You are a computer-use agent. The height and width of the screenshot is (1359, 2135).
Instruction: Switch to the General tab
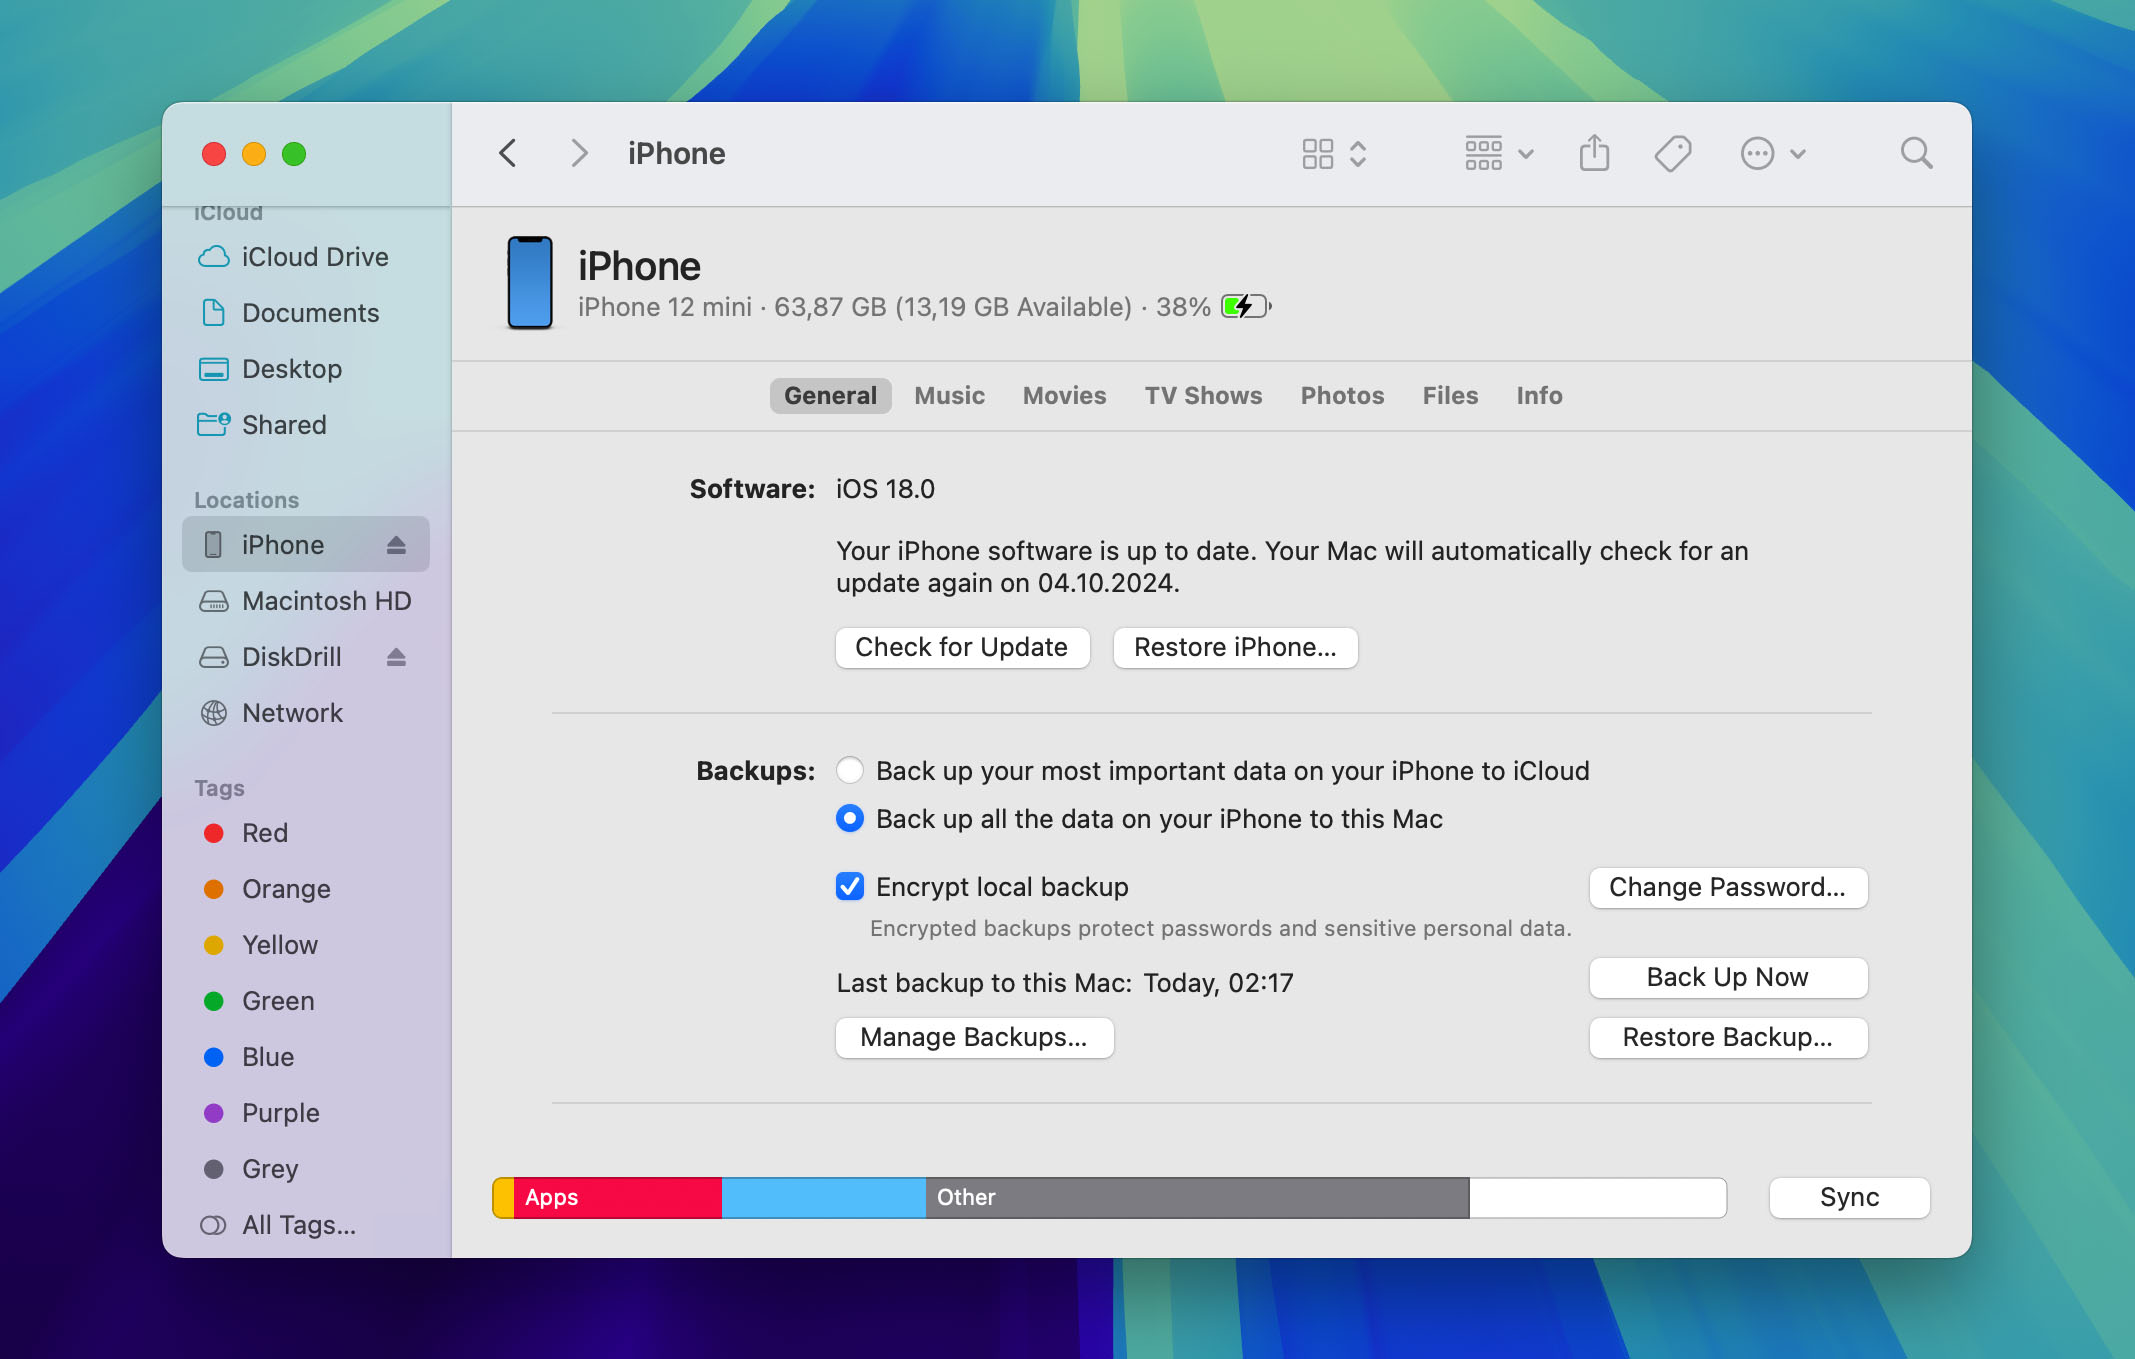coord(830,396)
